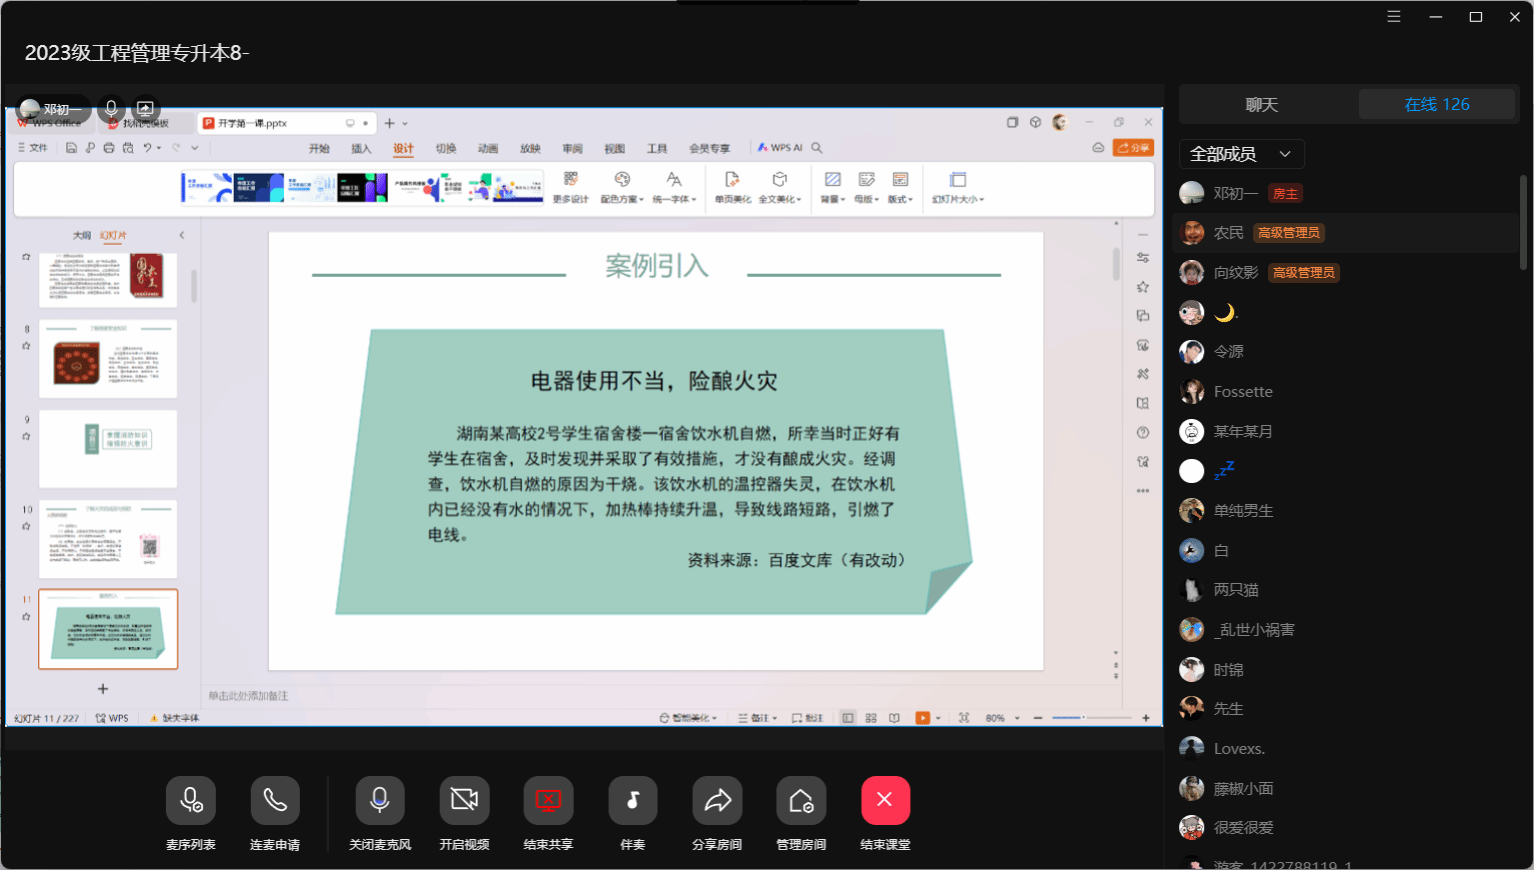Enable camera with 开启视频 toggle
Viewport: 1534px width, 870px height.
pos(464,801)
